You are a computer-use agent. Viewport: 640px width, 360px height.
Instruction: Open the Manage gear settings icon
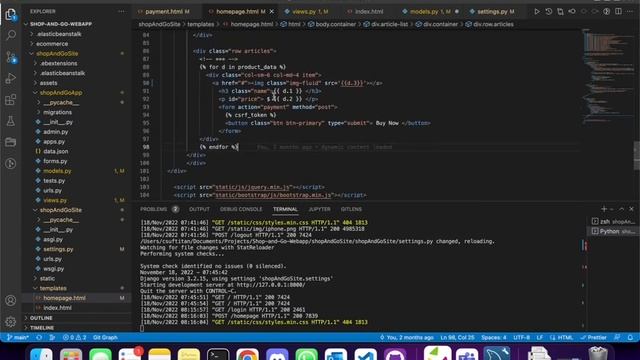pyautogui.click(x=11, y=322)
